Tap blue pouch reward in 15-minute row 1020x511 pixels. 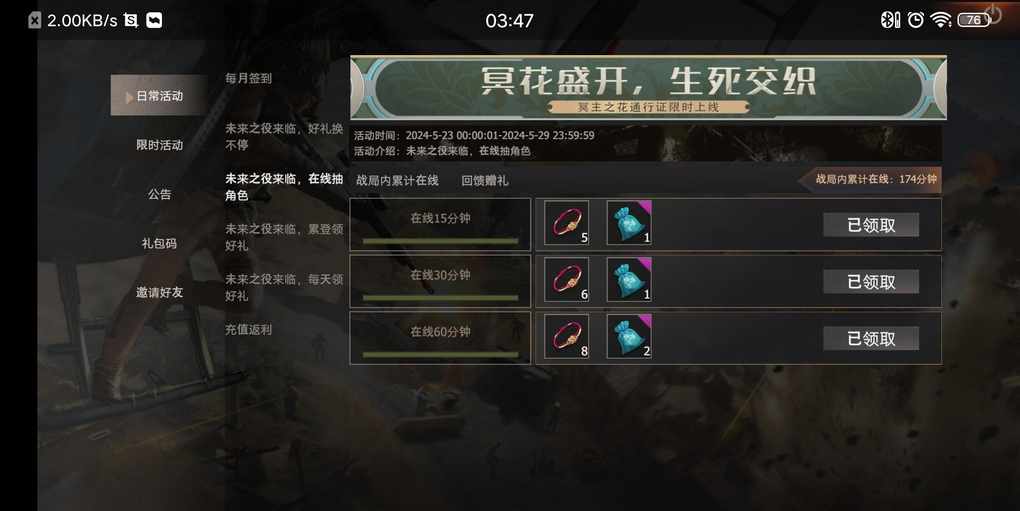tap(629, 223)
